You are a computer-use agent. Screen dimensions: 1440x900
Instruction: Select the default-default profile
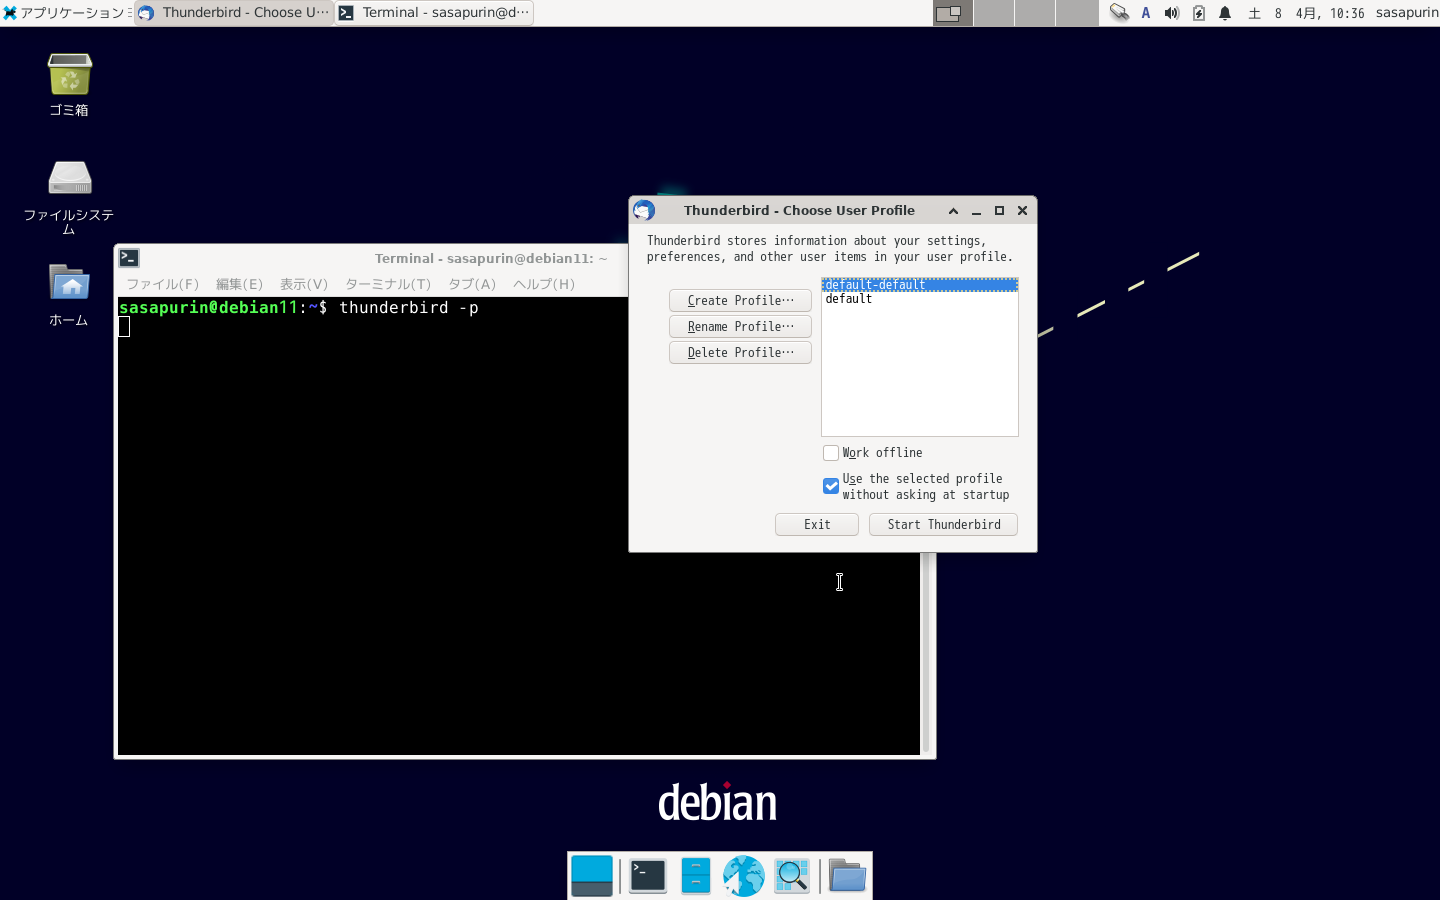click(919, 285)
